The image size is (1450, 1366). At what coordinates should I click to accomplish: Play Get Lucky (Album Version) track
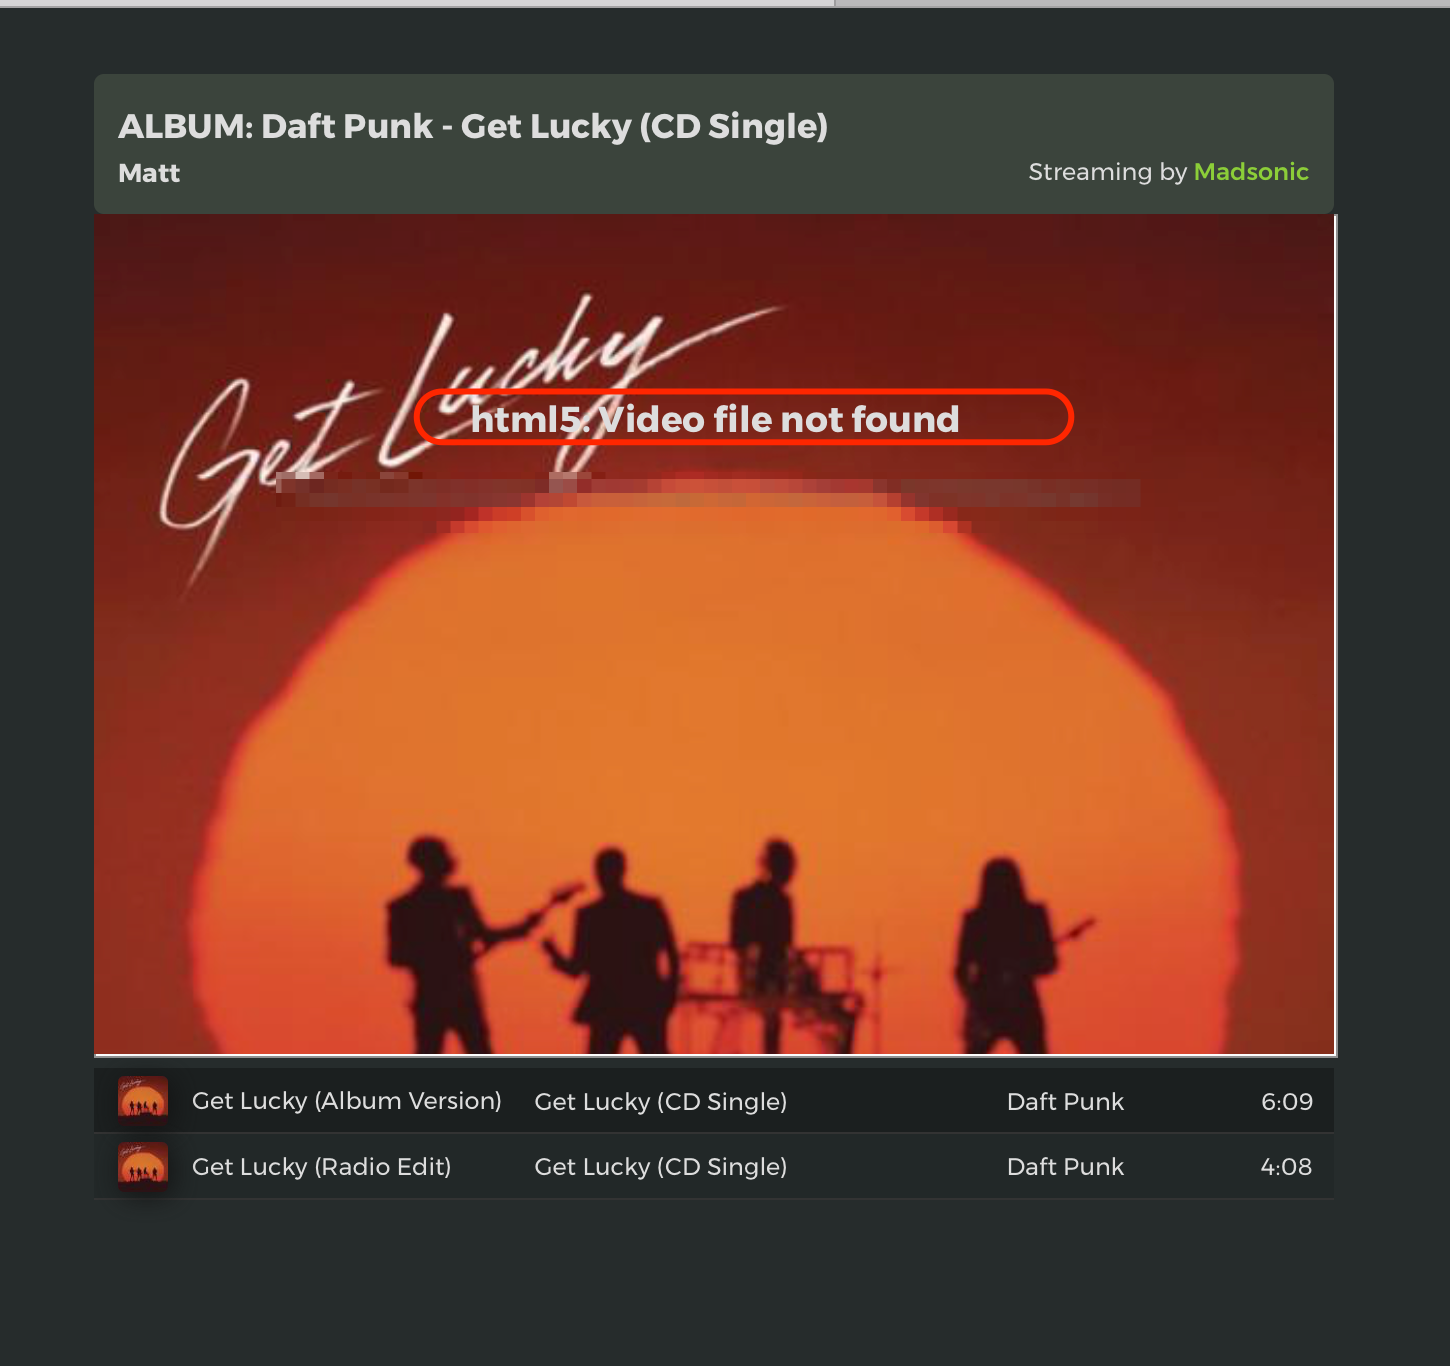(346, 1101)
